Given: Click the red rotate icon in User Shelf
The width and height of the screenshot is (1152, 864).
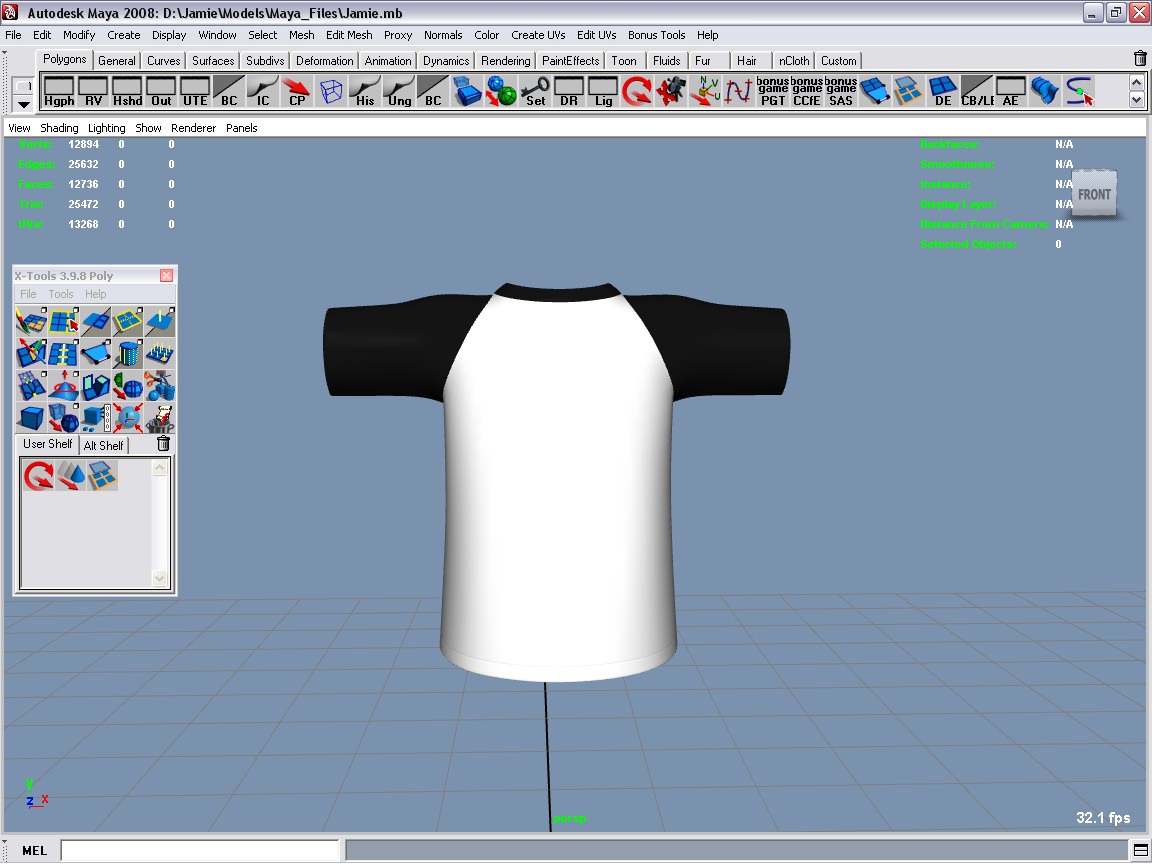Looking at the screenshot, I should coord(38,475).
